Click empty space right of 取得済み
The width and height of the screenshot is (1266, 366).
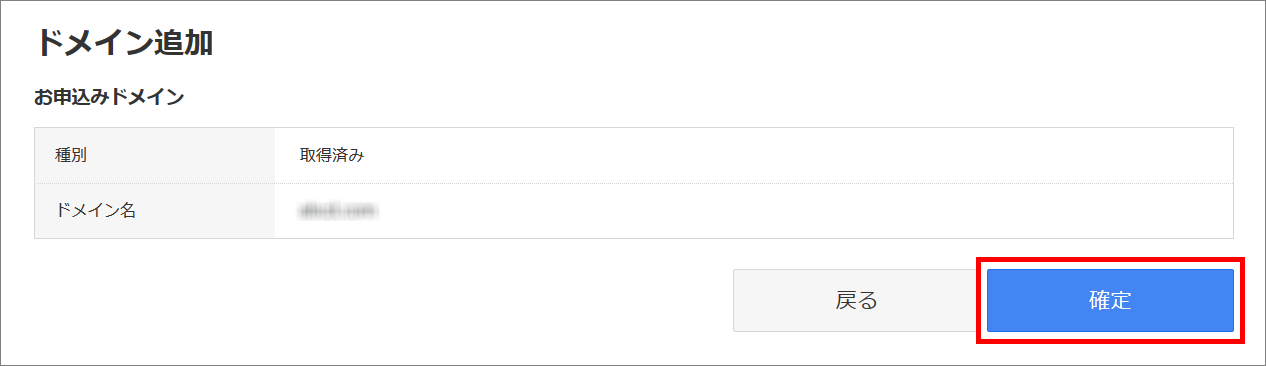(x=800, y=155)
